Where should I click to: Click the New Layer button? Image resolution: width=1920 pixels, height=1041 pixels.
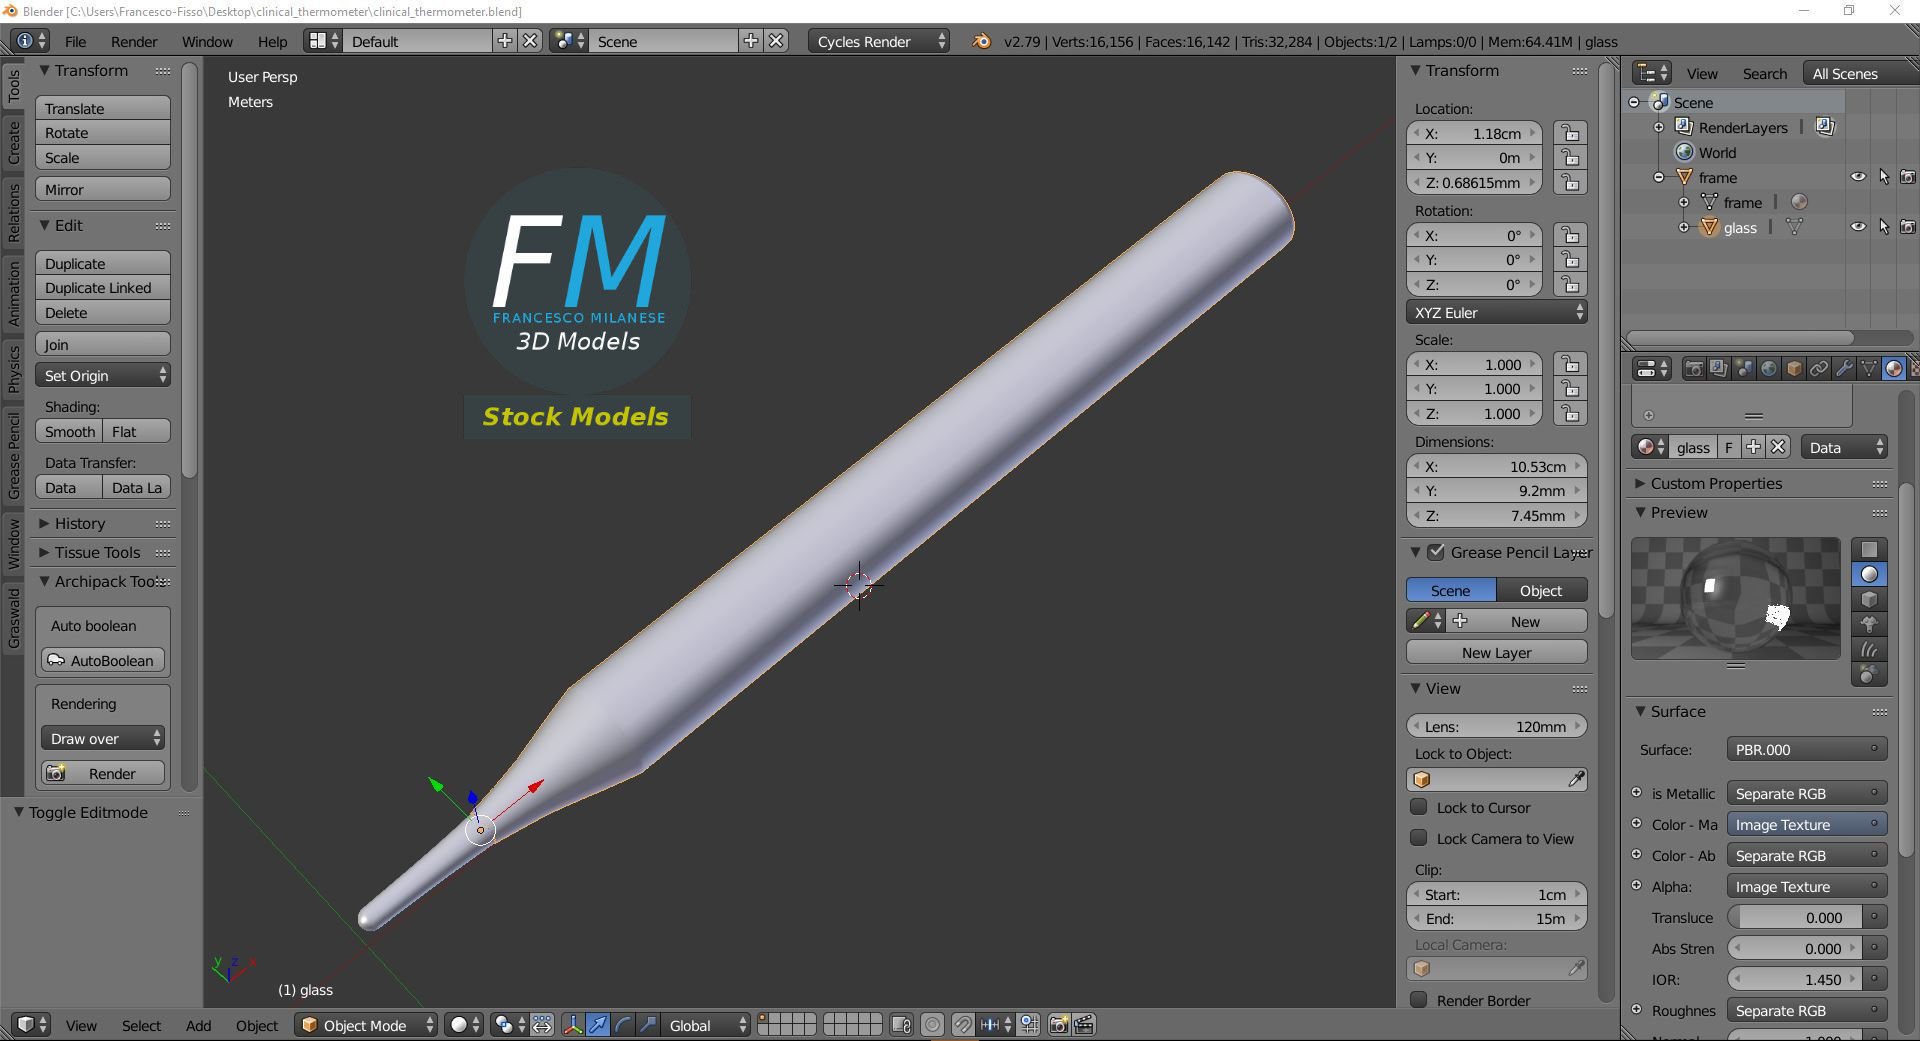(1497, 652)
